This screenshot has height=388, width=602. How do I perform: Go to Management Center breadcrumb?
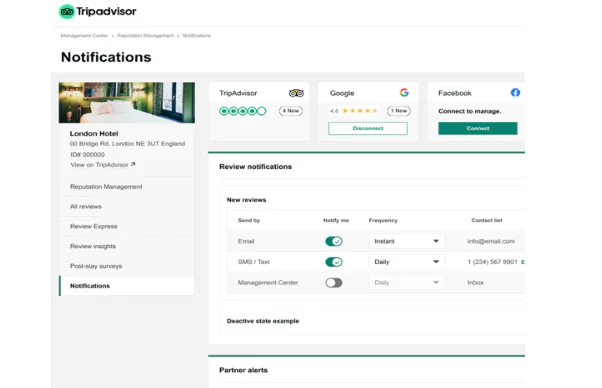84,36
